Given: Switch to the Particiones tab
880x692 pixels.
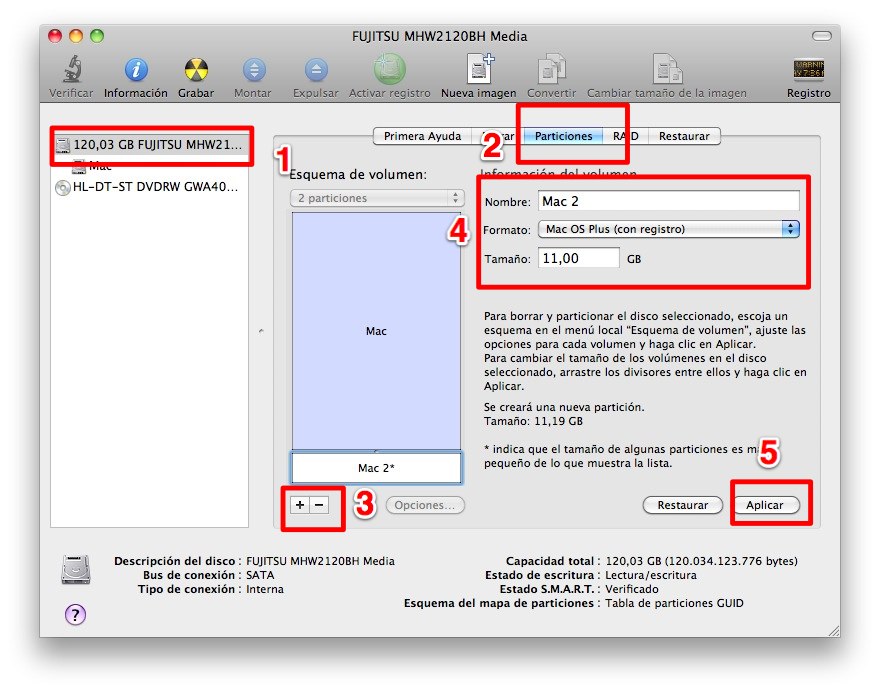Looking at the screenshot, I should [563, 136].
